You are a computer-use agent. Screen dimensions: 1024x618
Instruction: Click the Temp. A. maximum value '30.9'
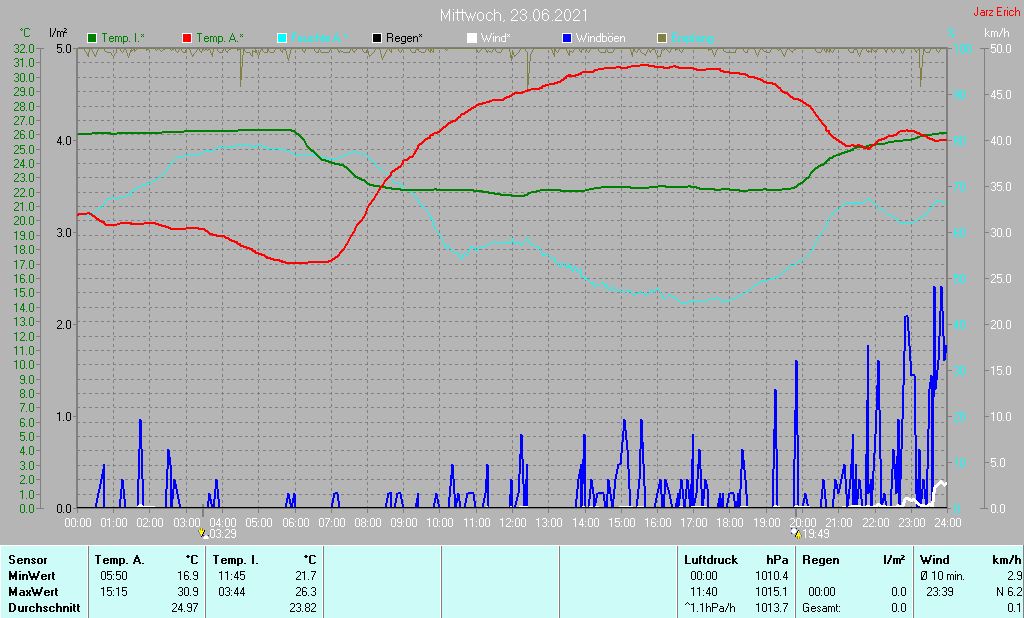click(187, 592)
